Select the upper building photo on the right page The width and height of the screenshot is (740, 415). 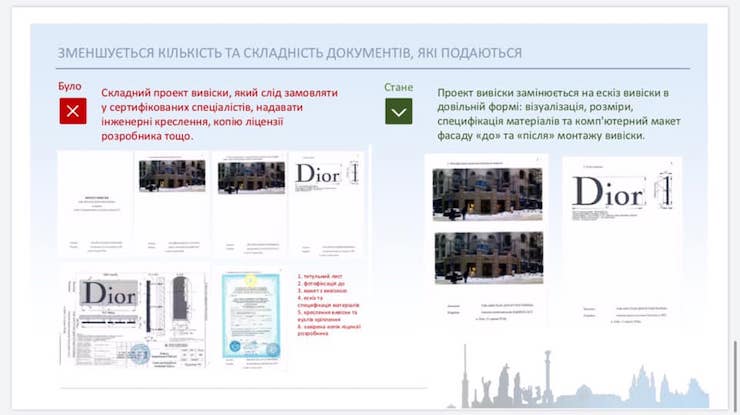pyautogui.click(x=488, y=192)
